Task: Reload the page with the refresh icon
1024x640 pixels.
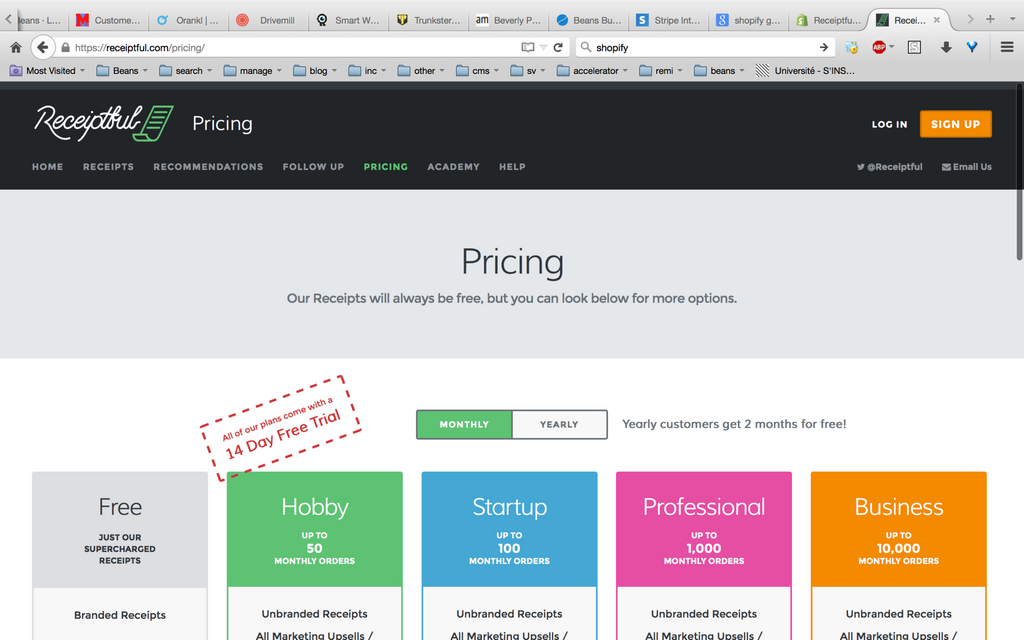Action: click(558, 47)
